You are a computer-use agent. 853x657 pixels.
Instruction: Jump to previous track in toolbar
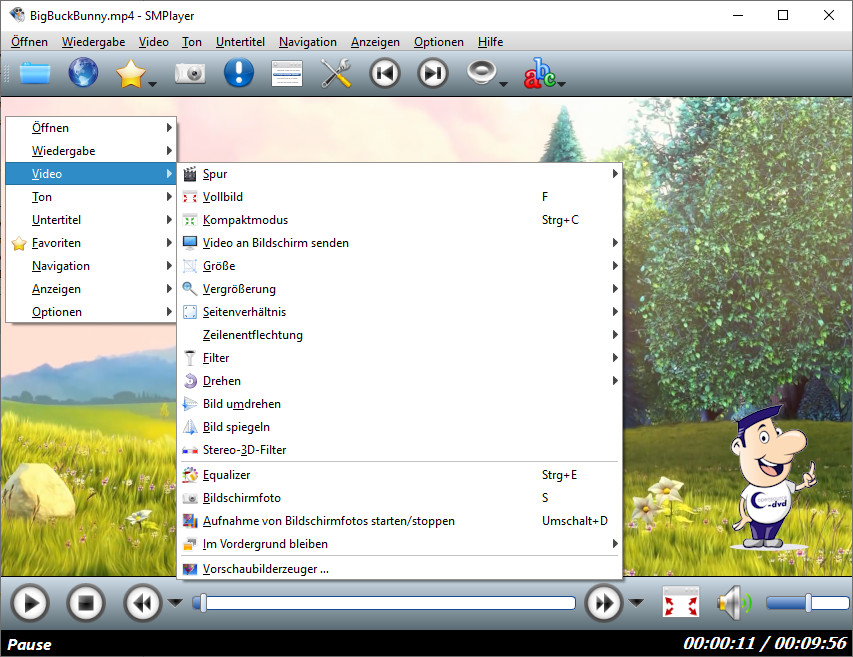(x=385, y=74)
